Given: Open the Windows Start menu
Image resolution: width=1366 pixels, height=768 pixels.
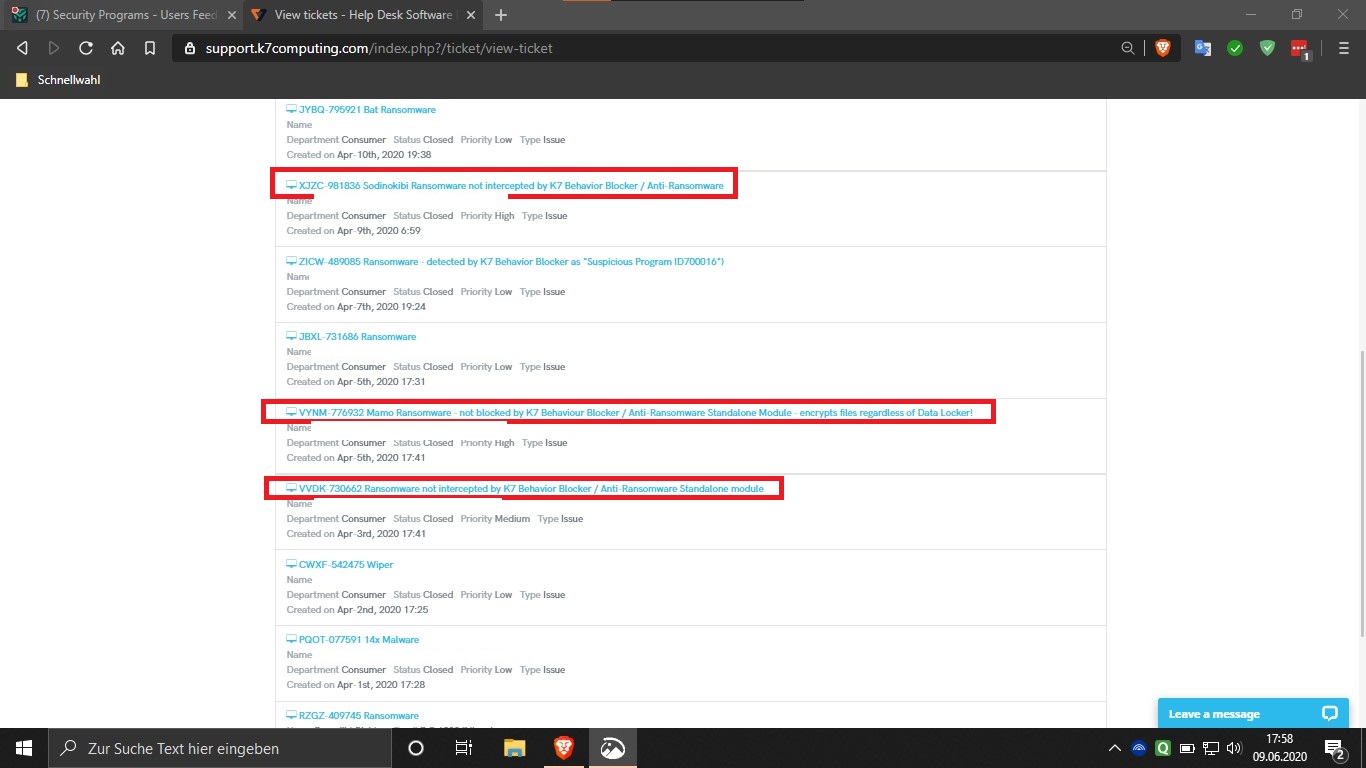Looking at the screenshot, I should coord(24,748).
